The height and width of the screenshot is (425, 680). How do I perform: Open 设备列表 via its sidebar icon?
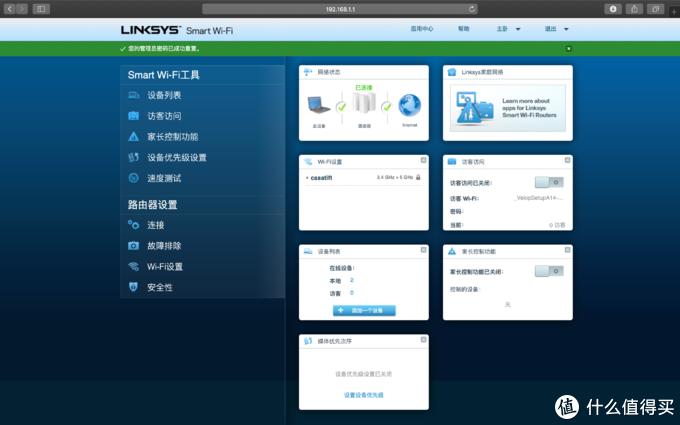[x=134, y=95]
